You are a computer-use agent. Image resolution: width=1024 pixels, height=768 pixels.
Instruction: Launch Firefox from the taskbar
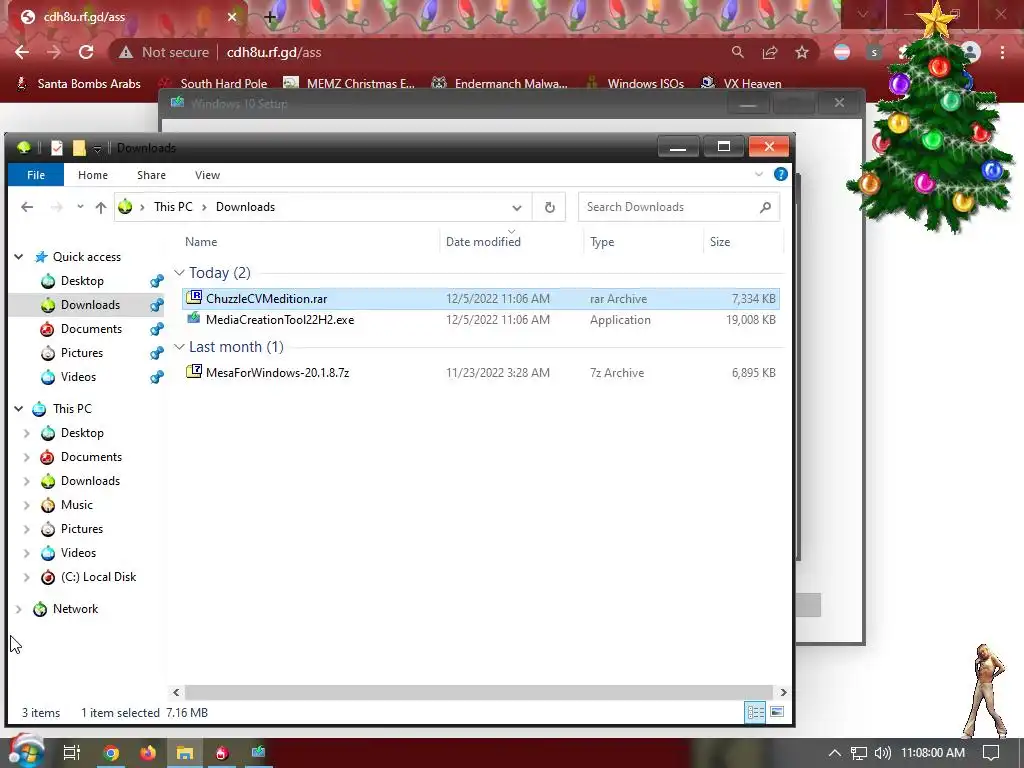click(148, 752)
